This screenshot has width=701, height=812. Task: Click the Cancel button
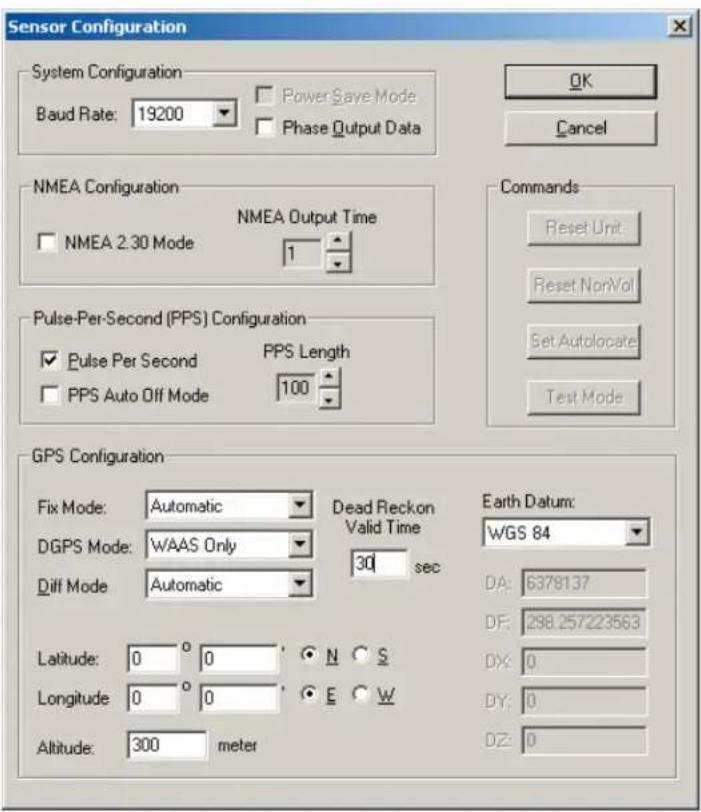point(580,128)
